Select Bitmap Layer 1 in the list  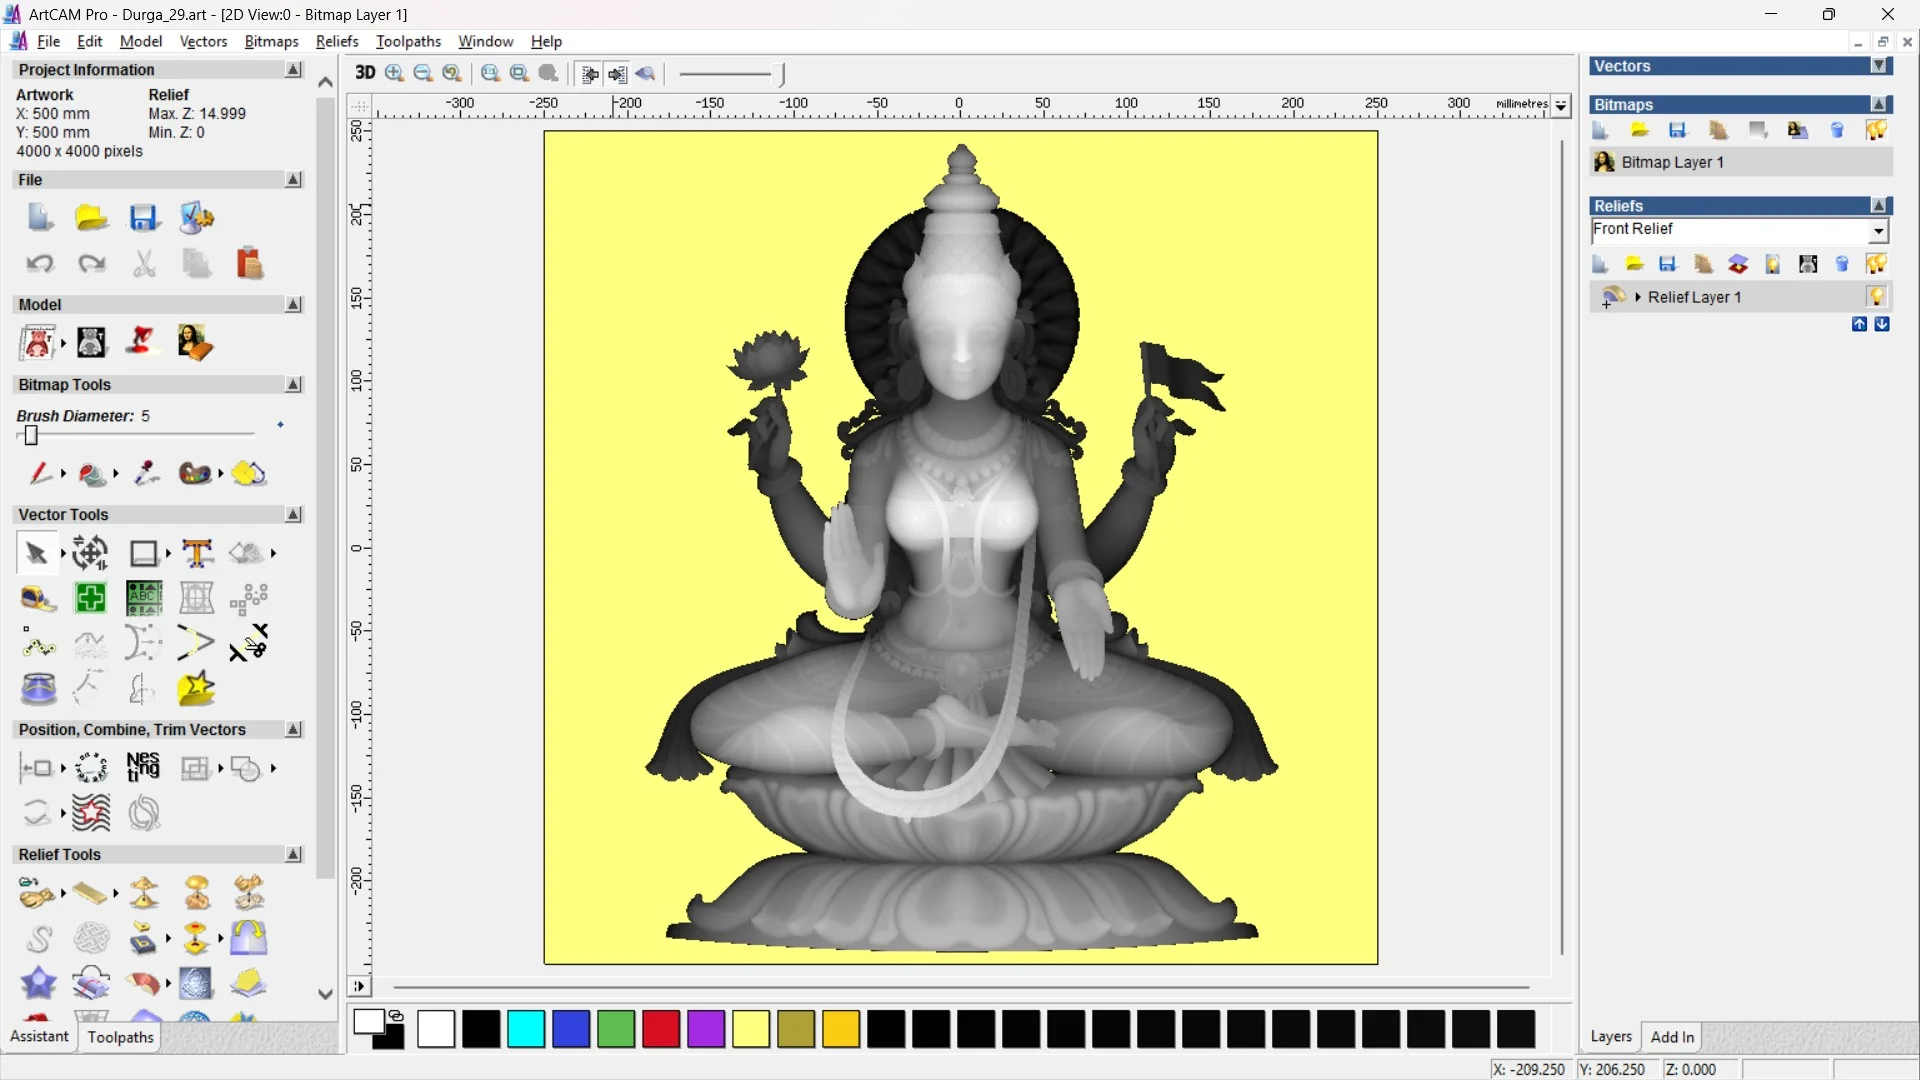1672,162
